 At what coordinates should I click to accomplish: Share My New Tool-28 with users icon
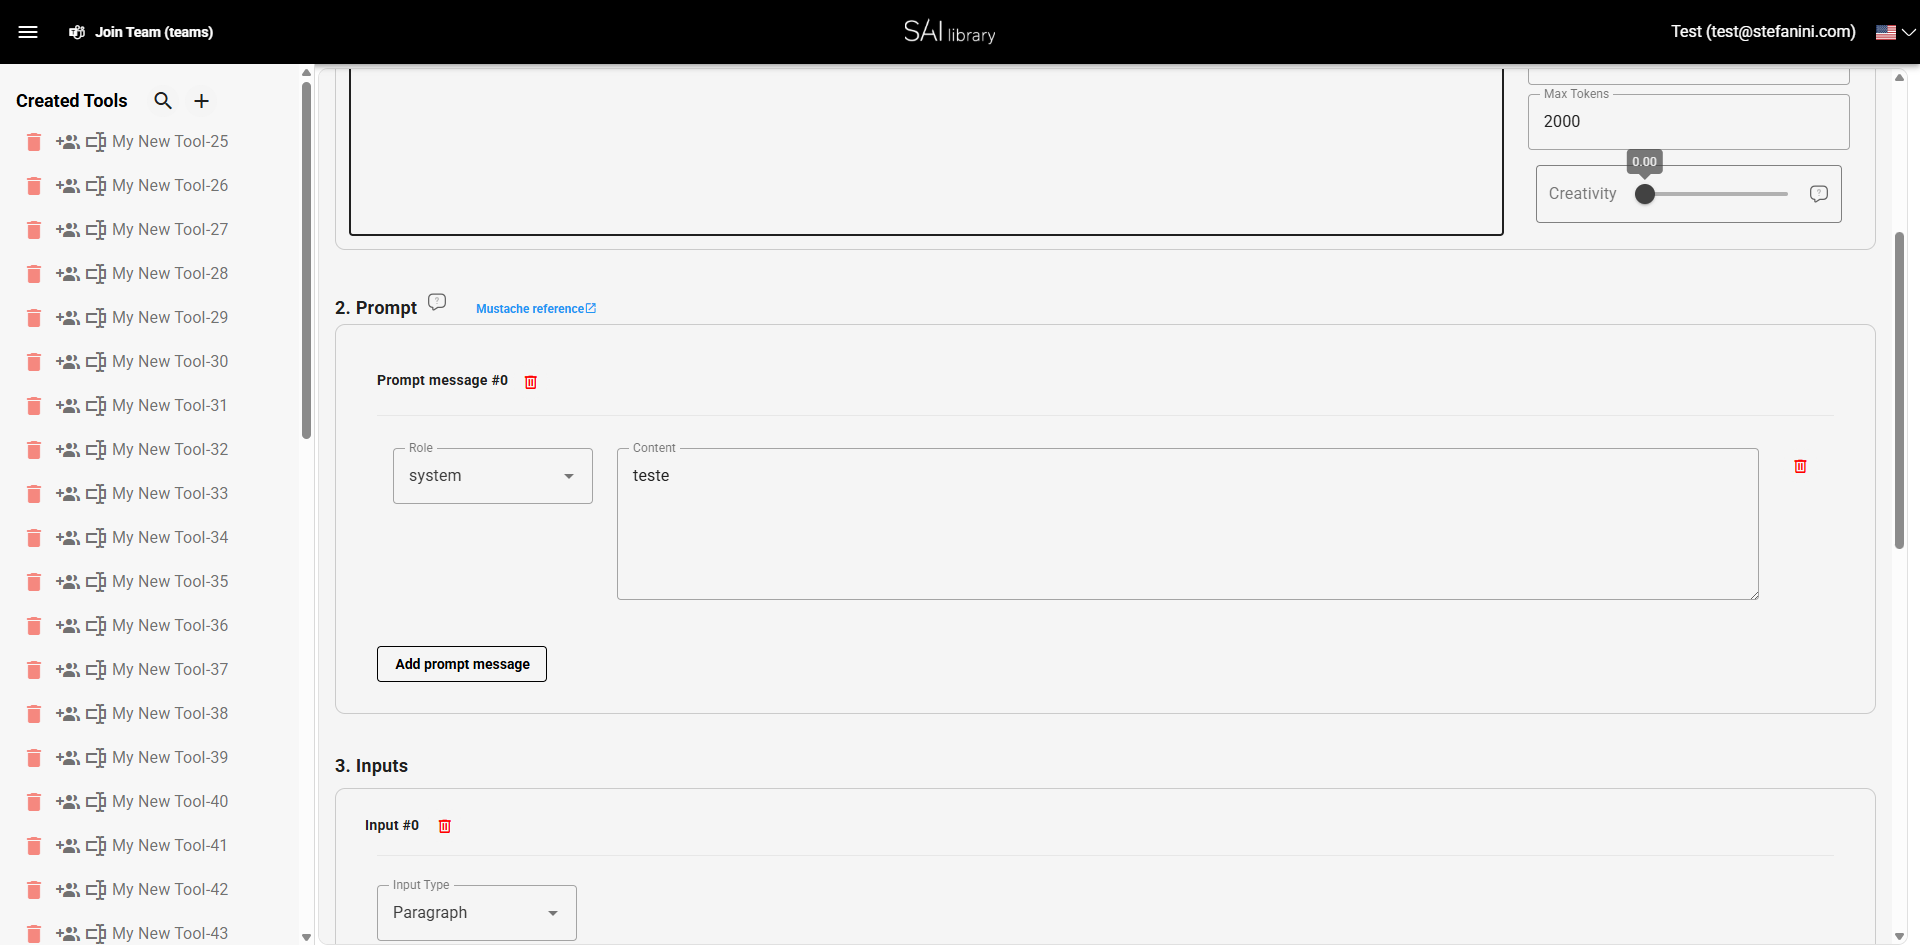pos(68,274)
